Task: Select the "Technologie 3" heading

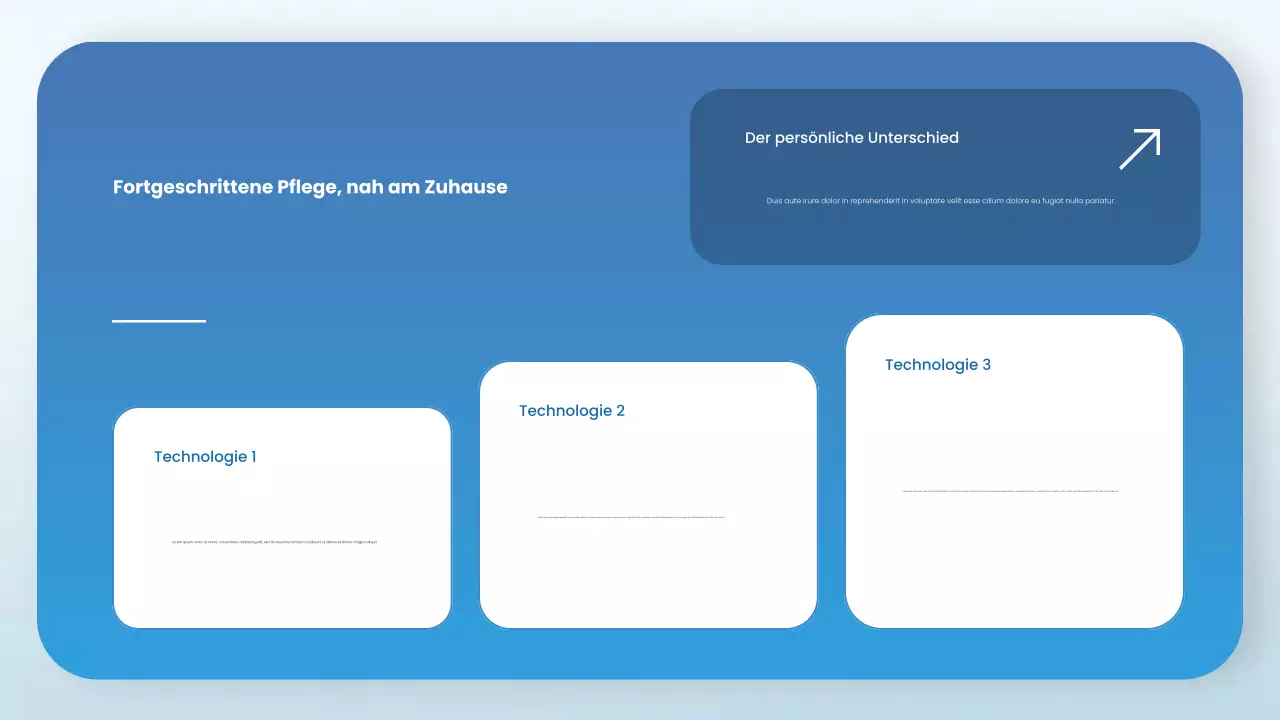Action: pos(937,365)
